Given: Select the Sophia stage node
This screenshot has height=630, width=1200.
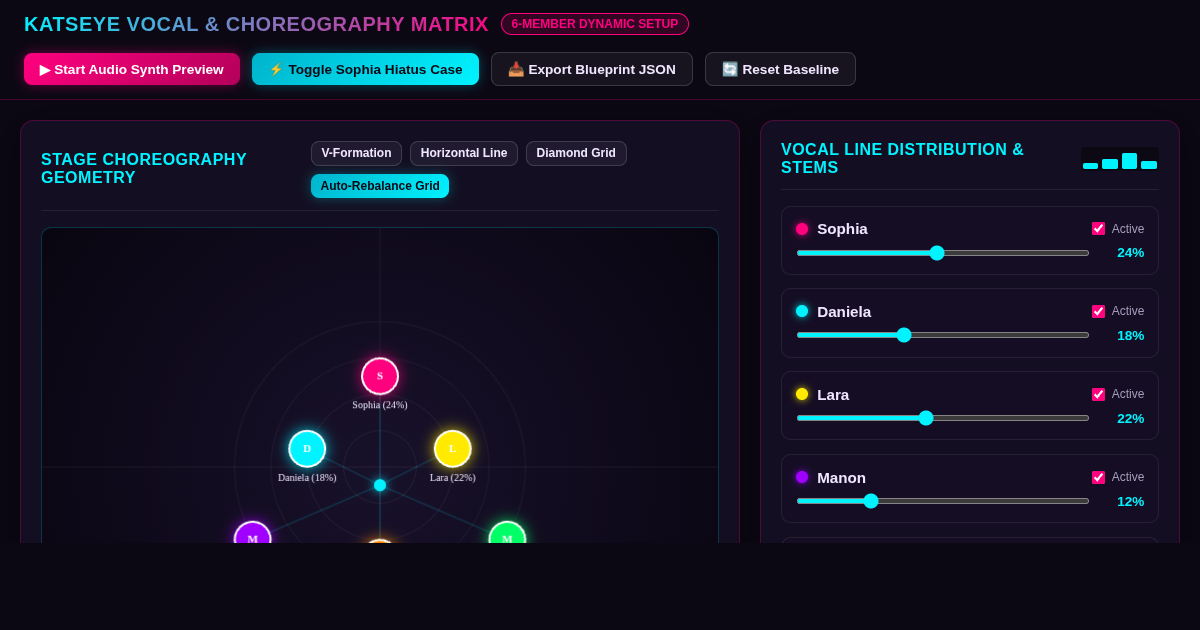Looking at the screenshot, I should 380,376.
